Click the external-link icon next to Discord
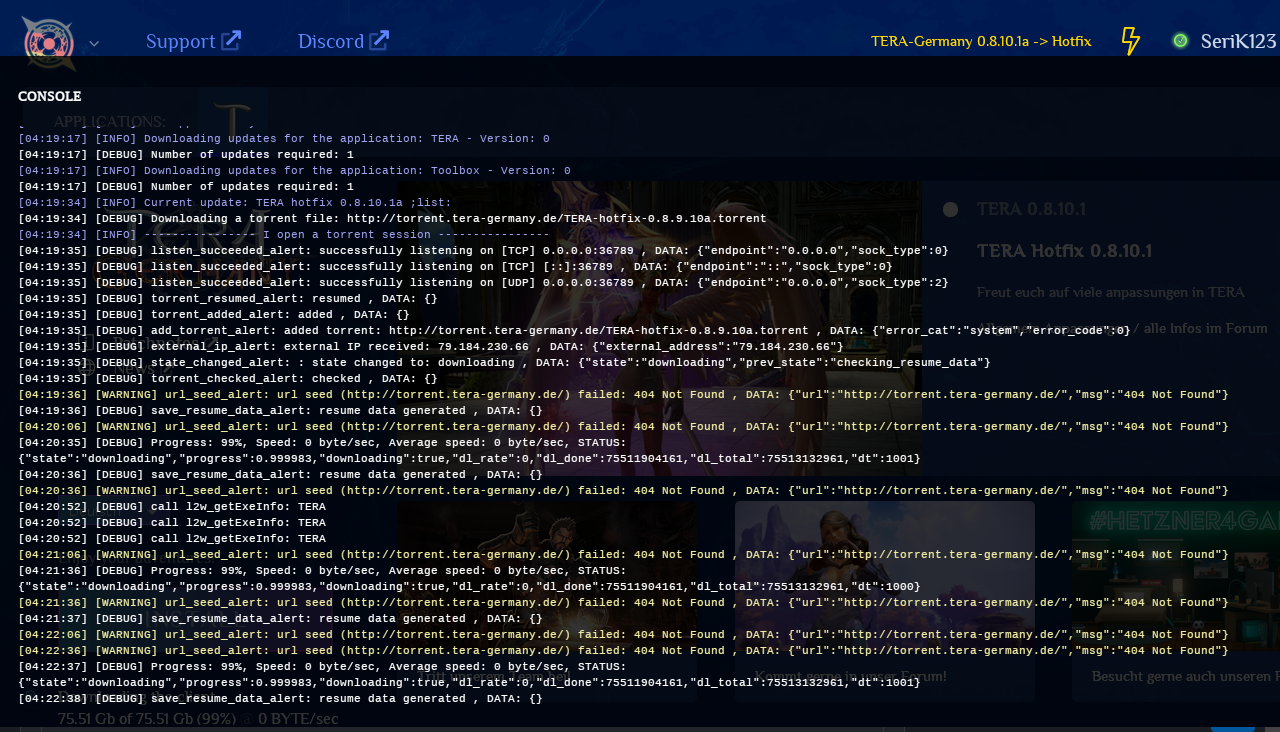The width and height of the screenshot is (1280, 732). (x=379, y=40)
